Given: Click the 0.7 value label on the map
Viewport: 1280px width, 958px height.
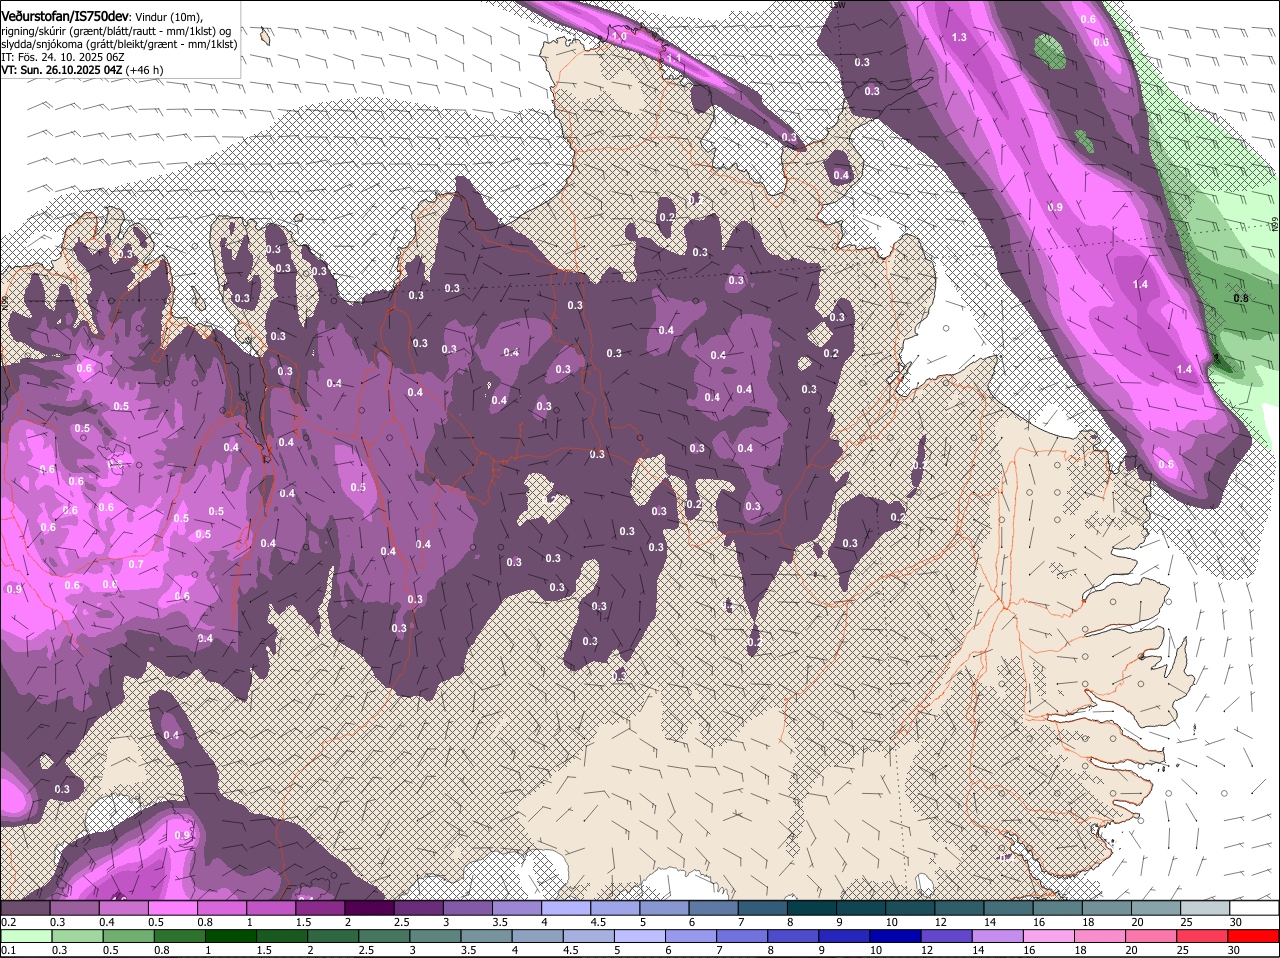Looking at the screenshot, I should tap(136, 564).
